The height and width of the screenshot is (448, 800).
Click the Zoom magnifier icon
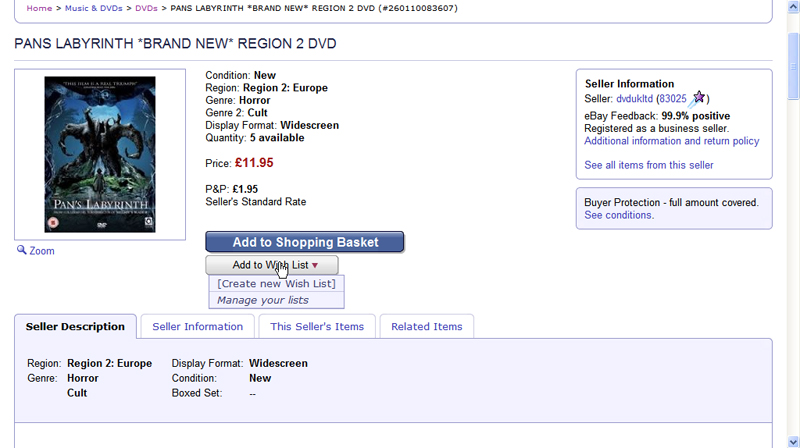tap(21, 250)
